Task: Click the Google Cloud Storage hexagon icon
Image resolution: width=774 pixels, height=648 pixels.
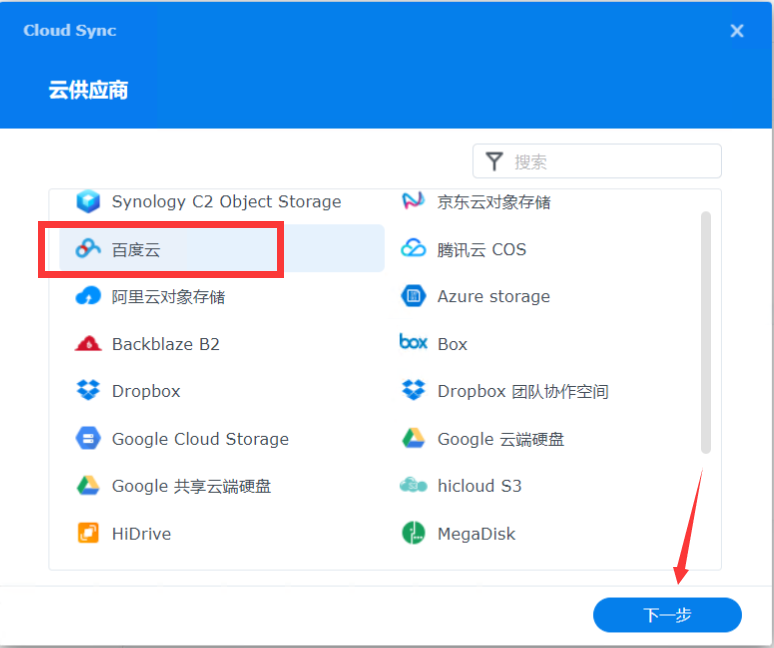Action: (x=88, y=438)
